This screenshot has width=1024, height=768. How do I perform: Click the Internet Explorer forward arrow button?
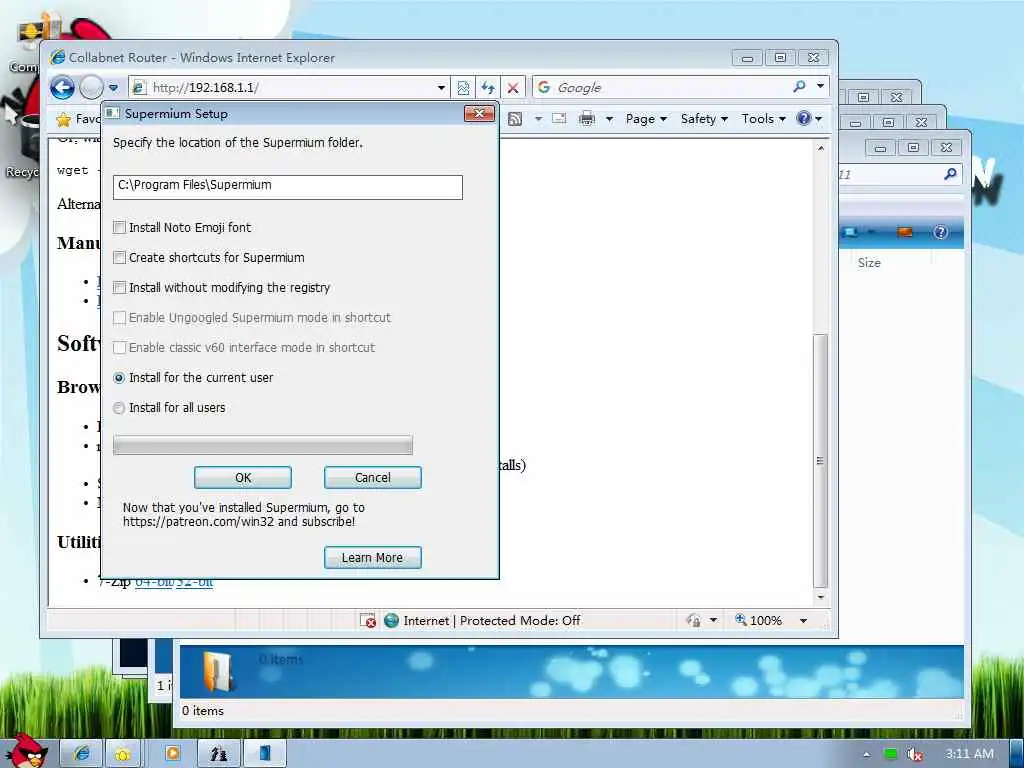click(91, 87)
